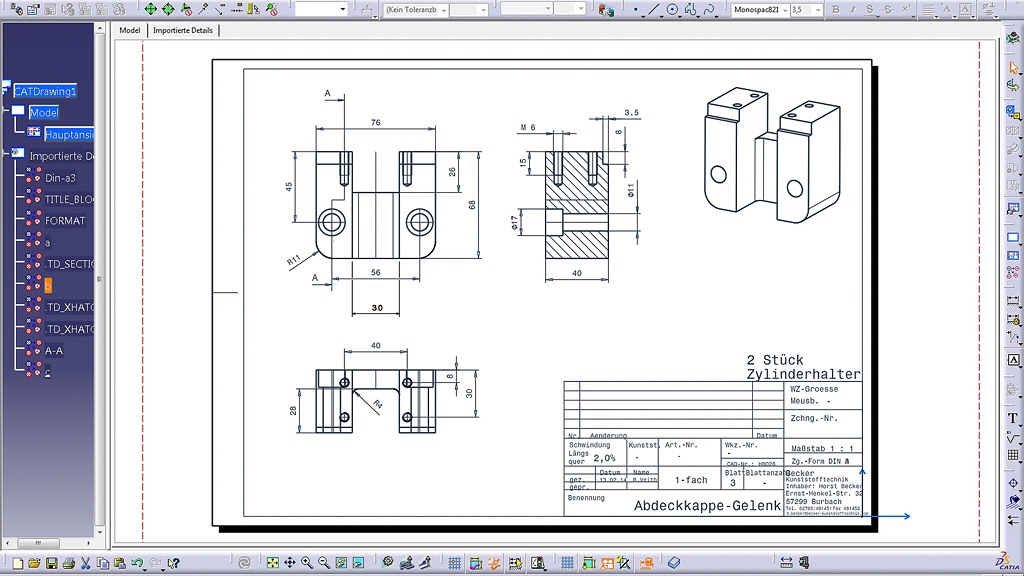This screenshot has height=576, width=1024.
Task: Open the font size 3,5 dropdown
Action: coord(817,10)
